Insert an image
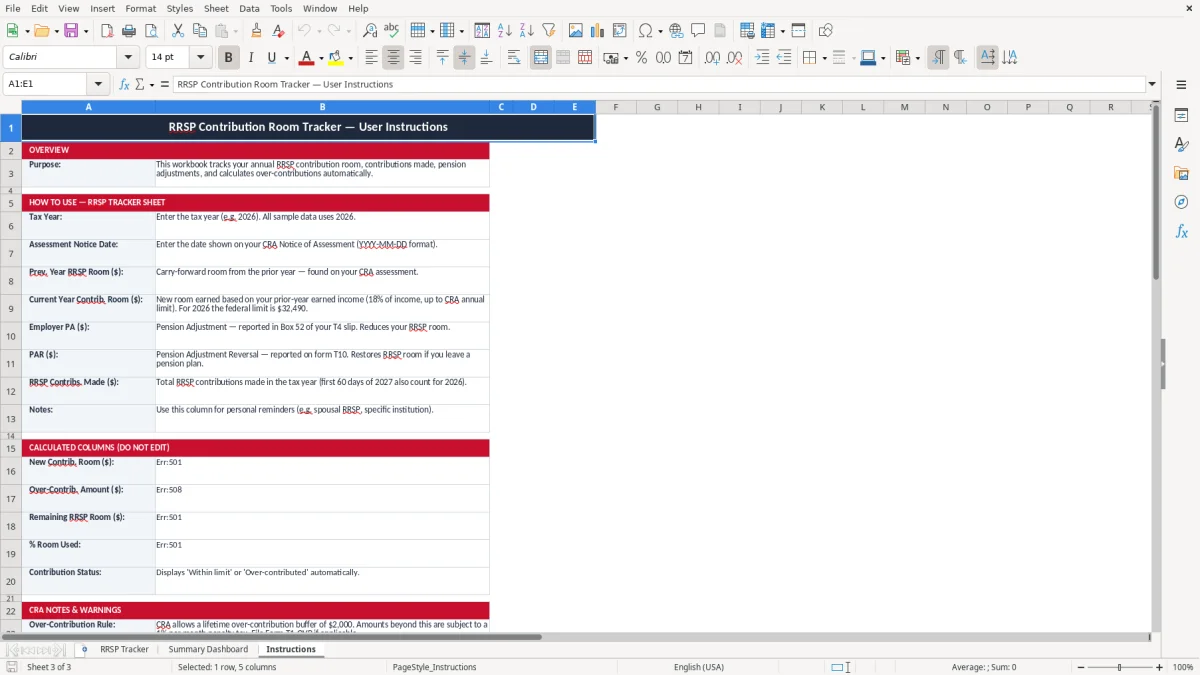This screenshot has height=675, width=1200. (x=576, y=31)
